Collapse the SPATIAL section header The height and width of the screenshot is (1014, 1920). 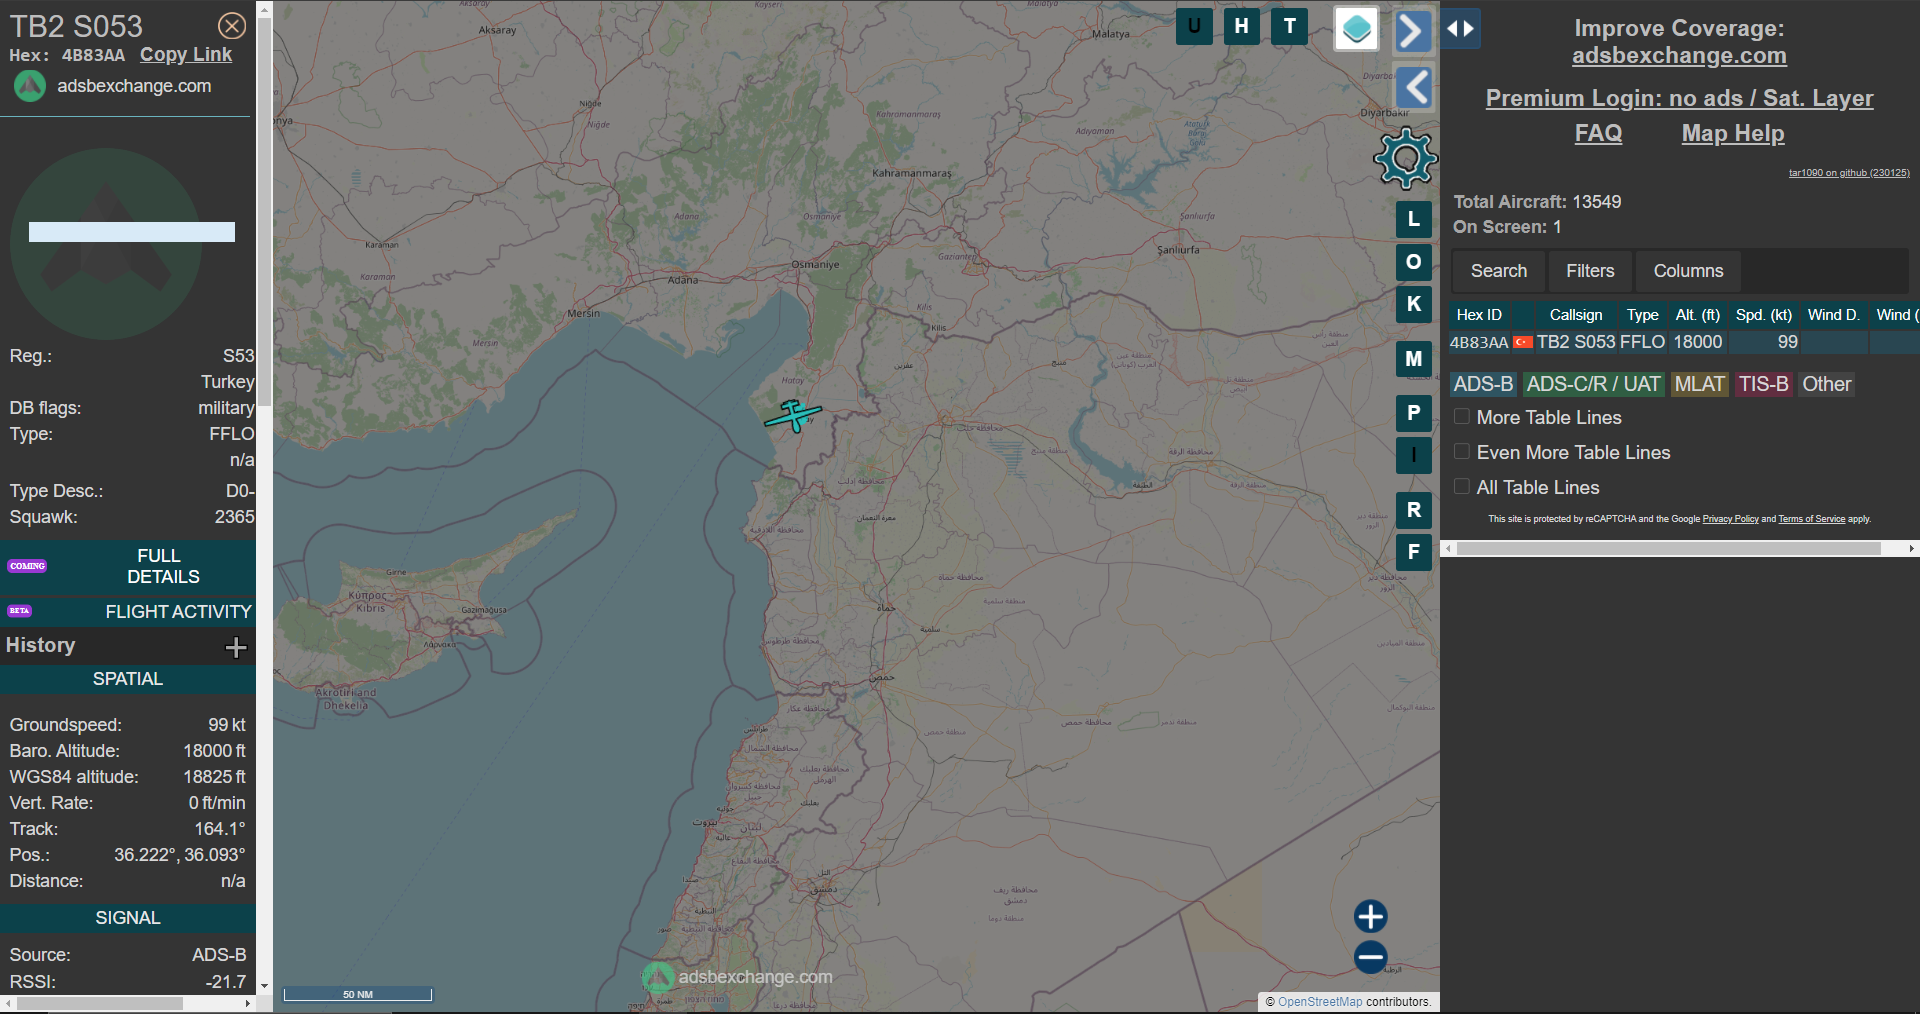tap(128, 679)
